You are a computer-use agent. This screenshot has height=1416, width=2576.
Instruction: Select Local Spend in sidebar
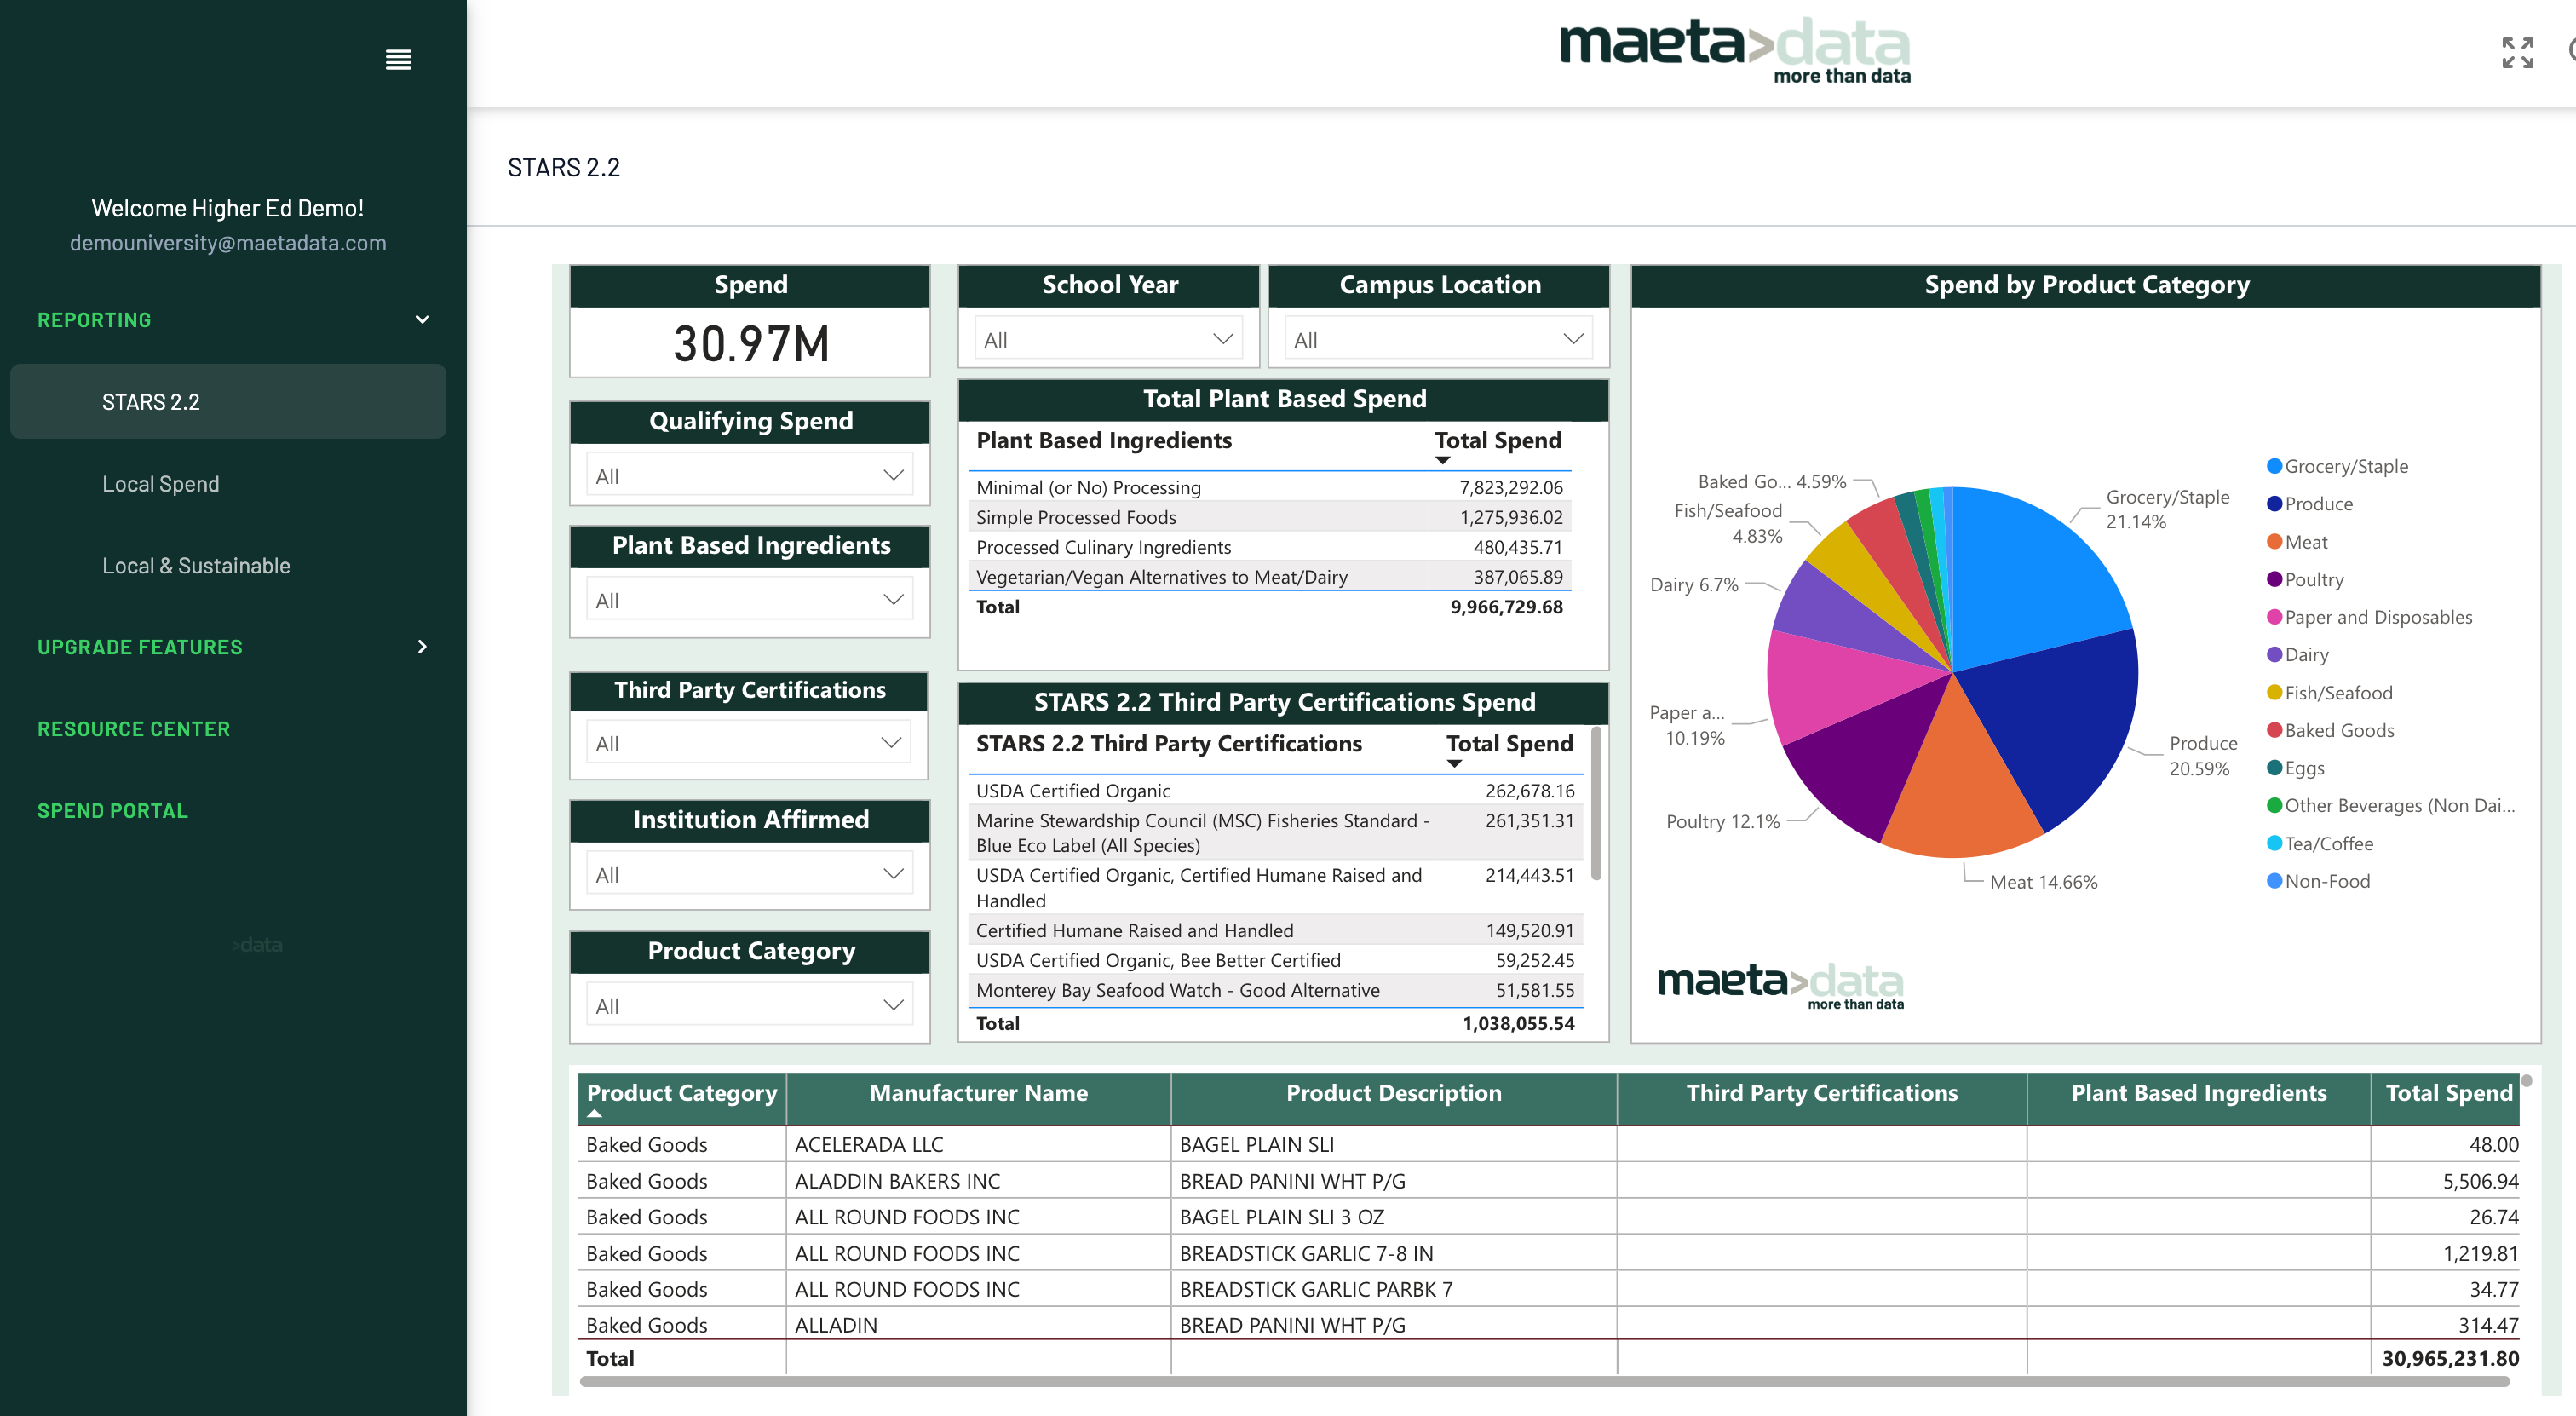160,484
